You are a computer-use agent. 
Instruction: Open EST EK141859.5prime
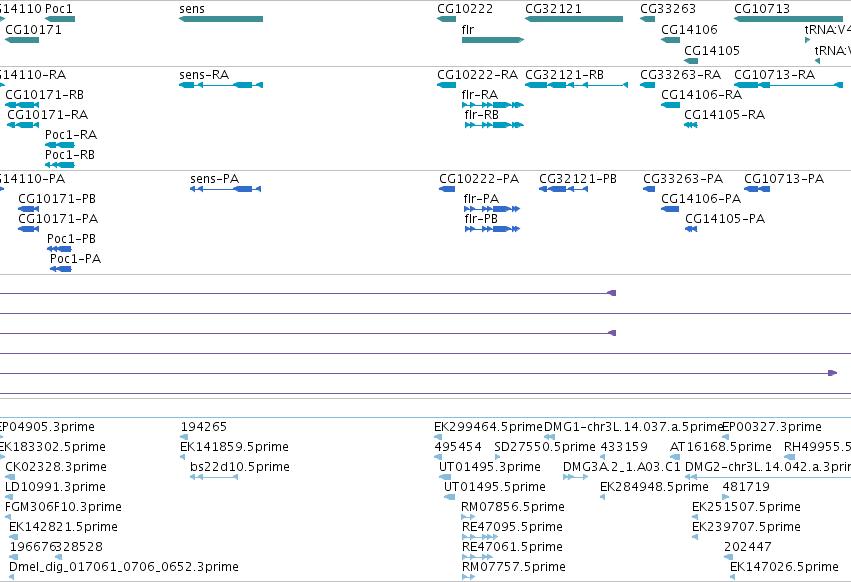[234, 447]
